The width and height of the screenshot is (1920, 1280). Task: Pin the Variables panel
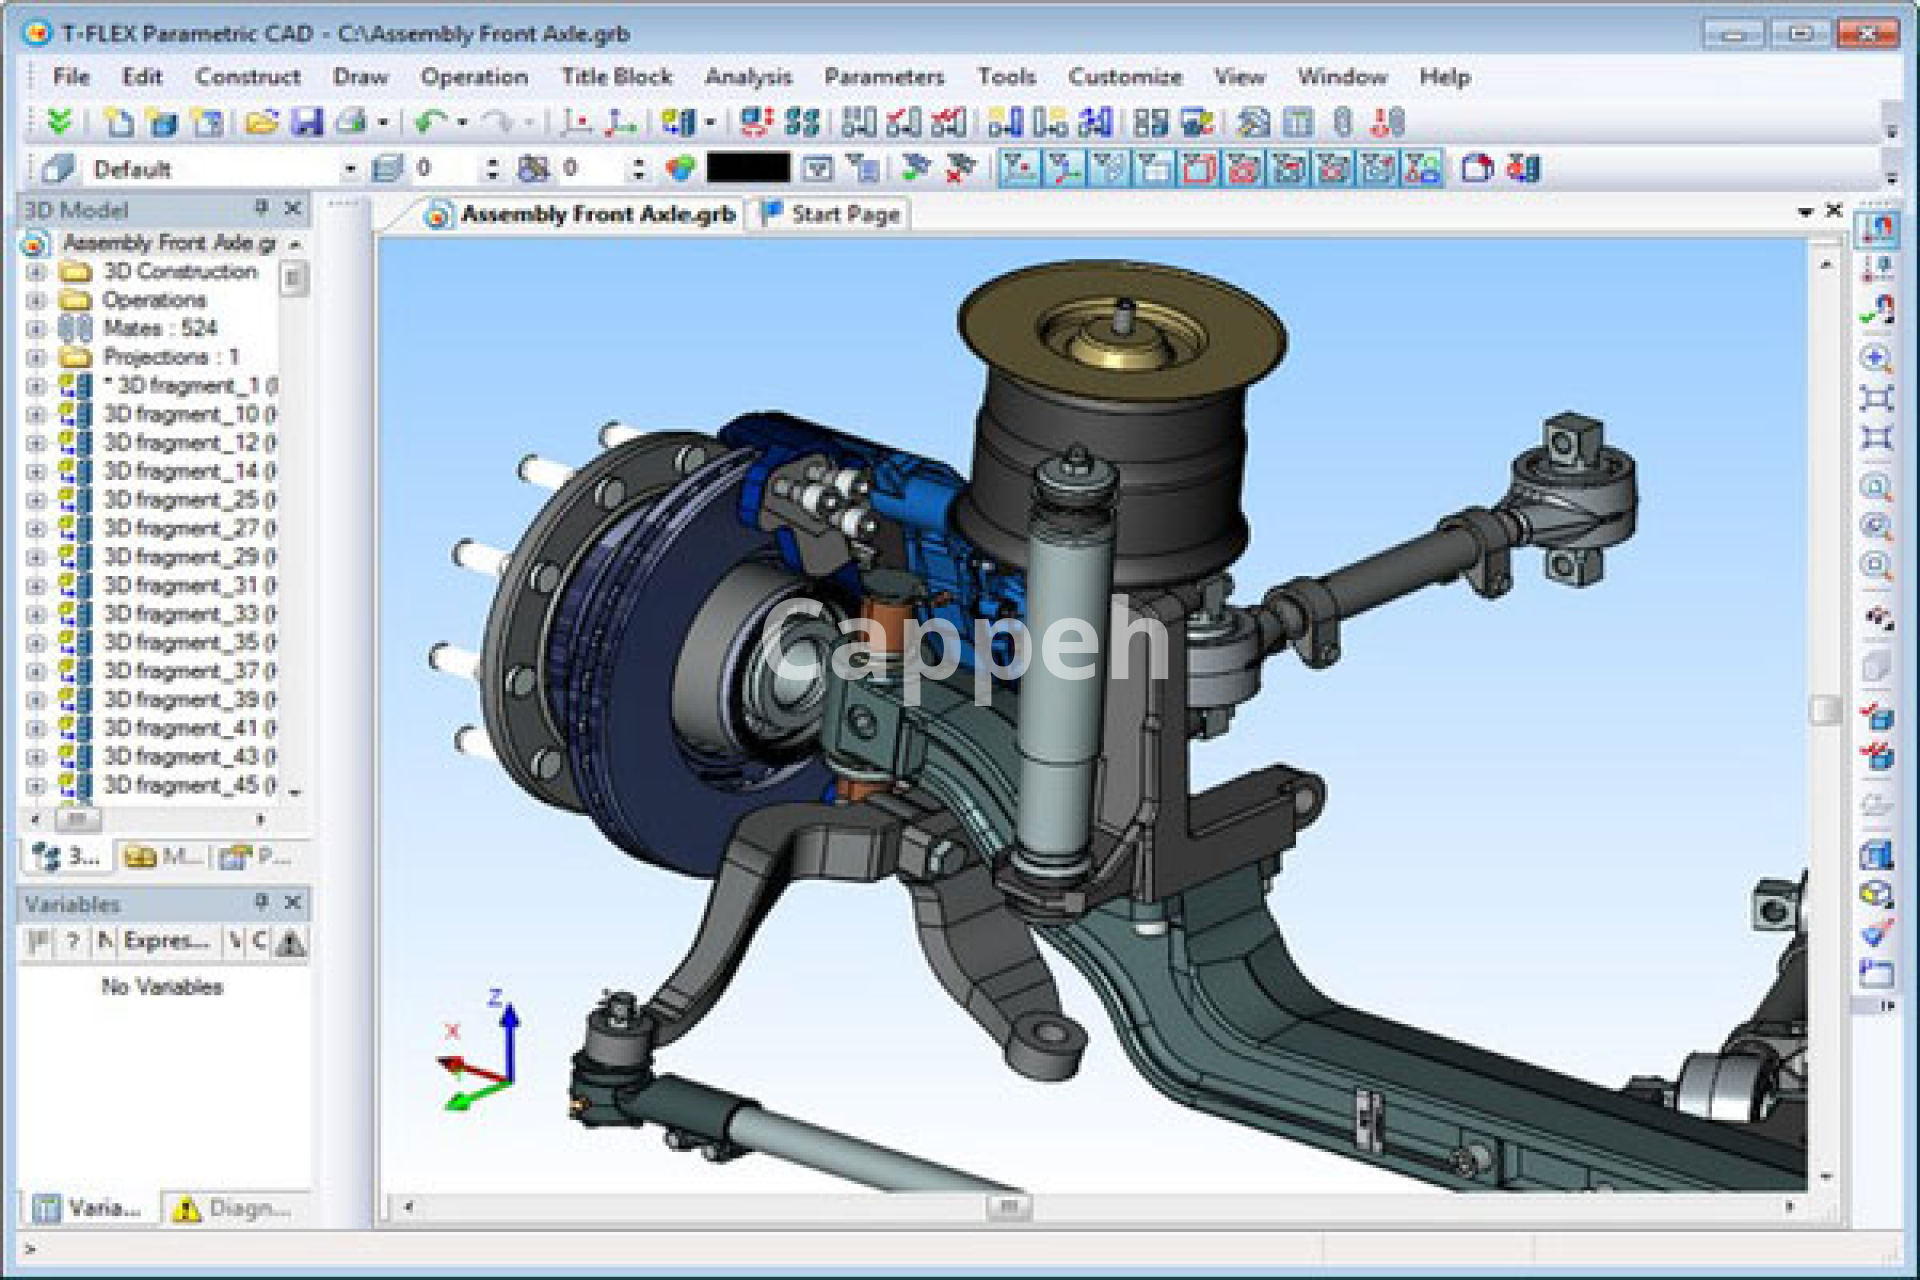(x=261, y=902)
